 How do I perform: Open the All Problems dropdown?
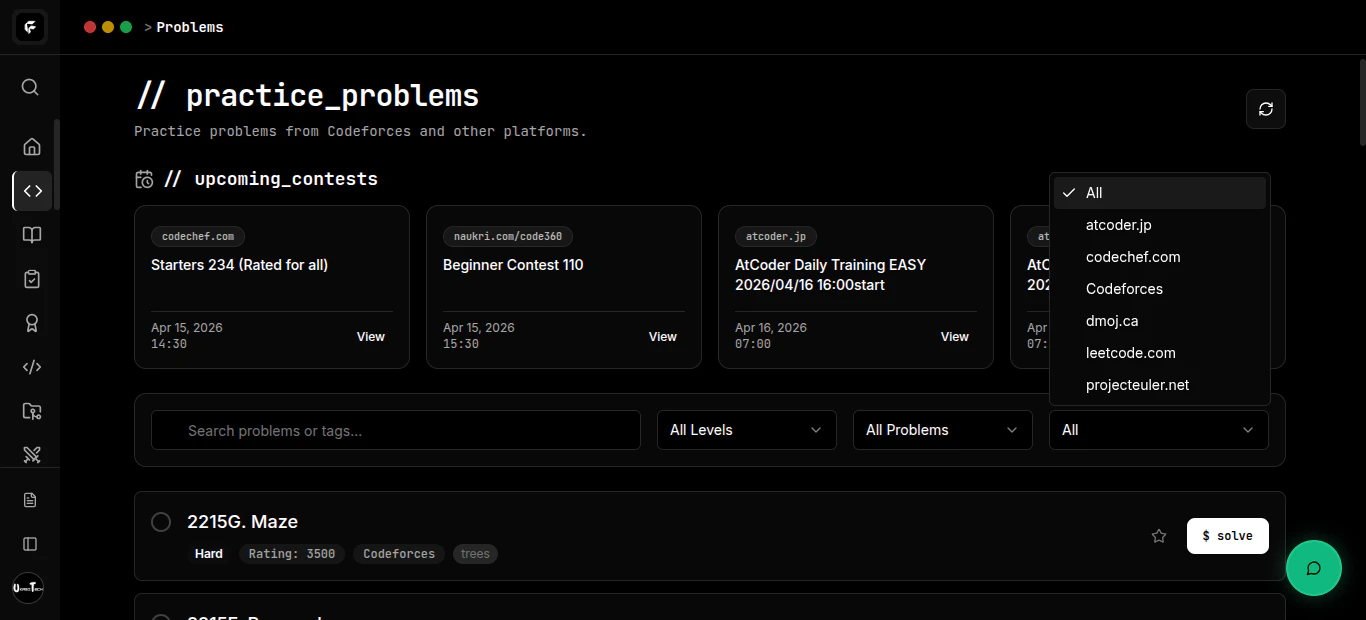coord(942,430)
